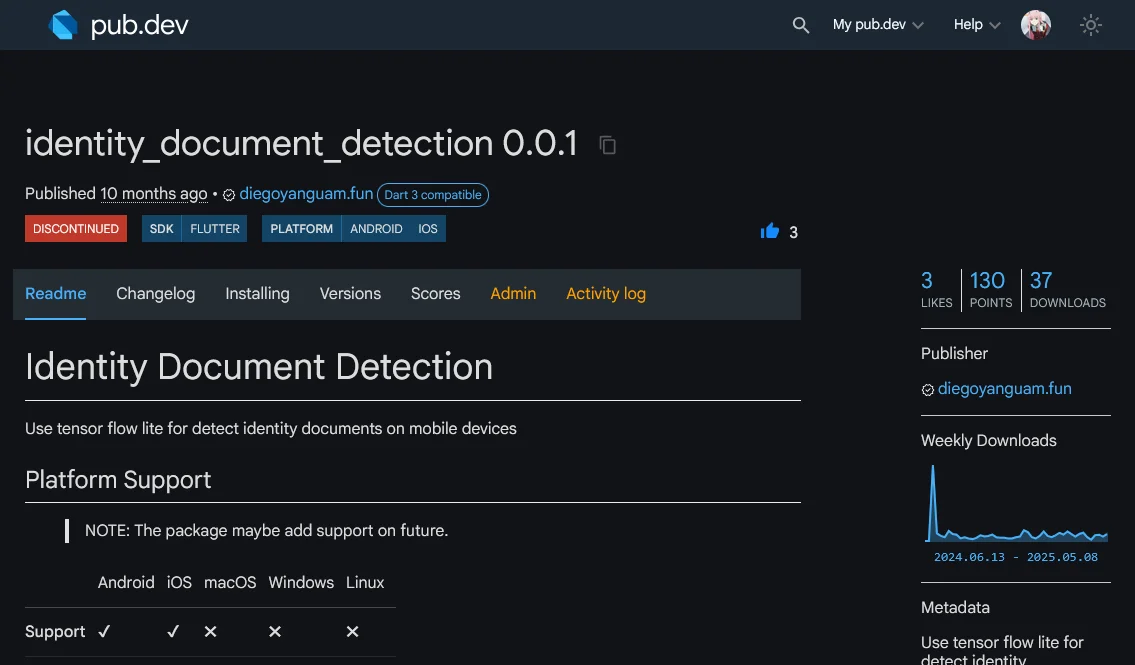Click the 'macOS' column header
The width and height of the screenshot is (1135, 665).
(230, 583)
